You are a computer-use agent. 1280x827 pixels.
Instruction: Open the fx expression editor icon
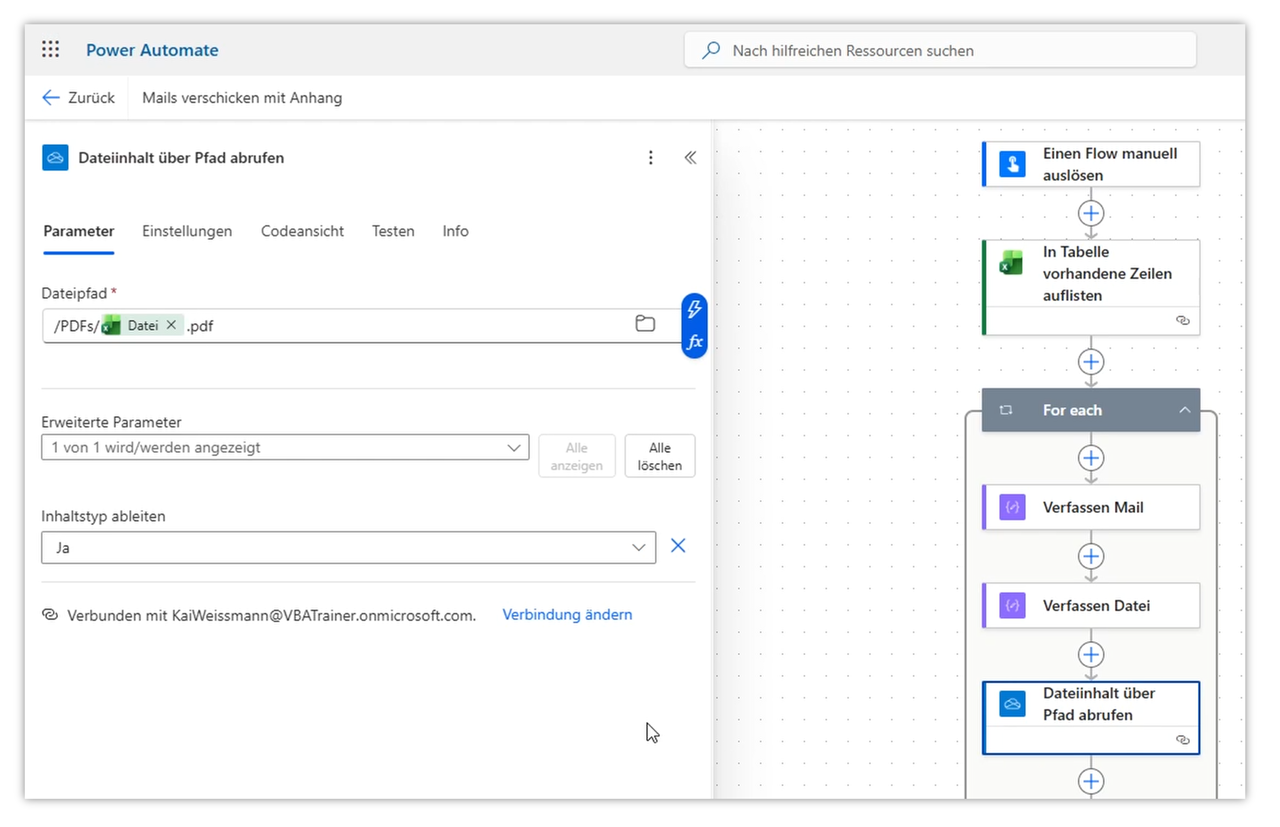tap(694, 342)
